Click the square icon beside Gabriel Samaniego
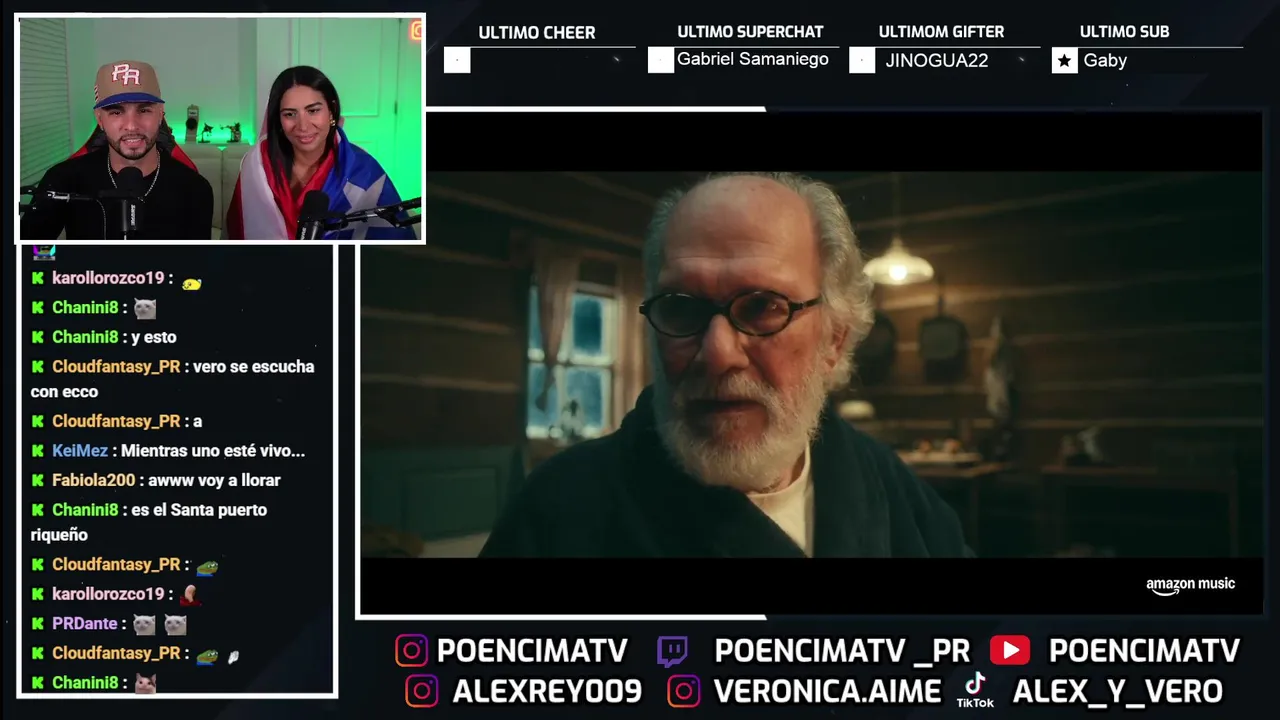This screenshot has width=1280, height=720. [660, 60]
